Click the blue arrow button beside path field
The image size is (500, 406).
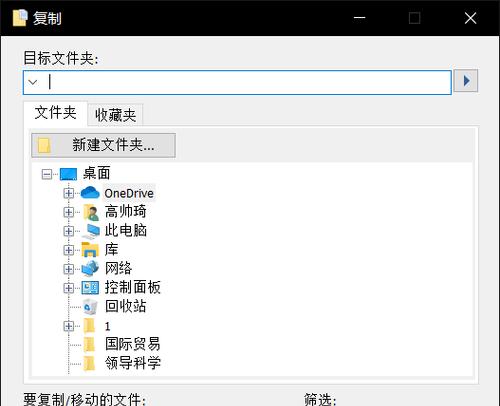466,81
